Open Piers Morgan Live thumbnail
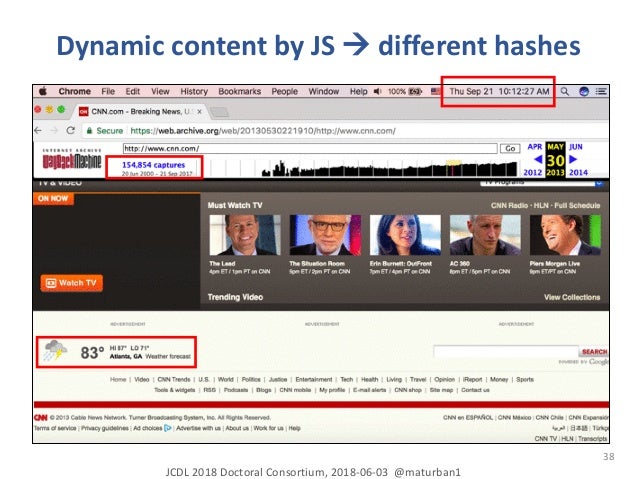This screenshot has height=479, width=638. point(565,235)
